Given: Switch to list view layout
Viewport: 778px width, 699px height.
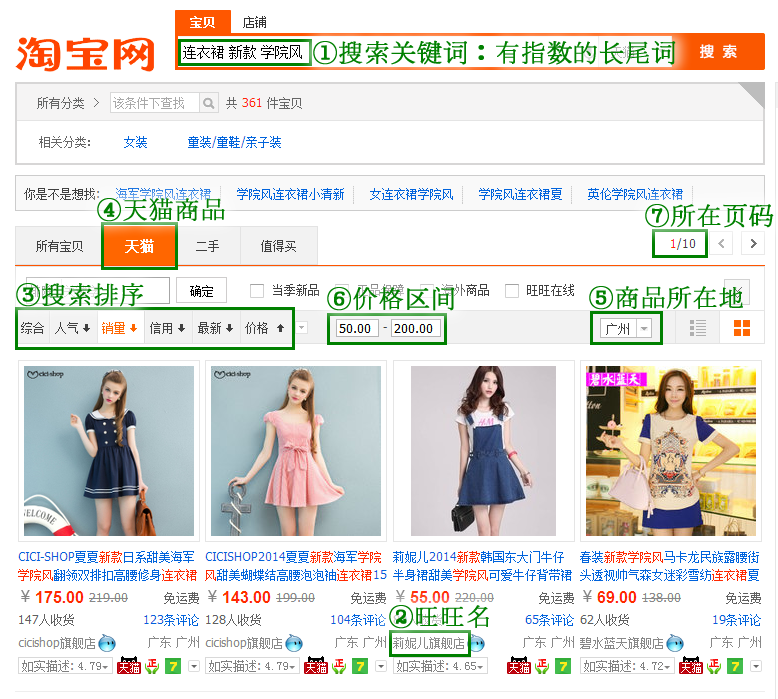Looking at the screenshot, I should [x=699, y=328].
